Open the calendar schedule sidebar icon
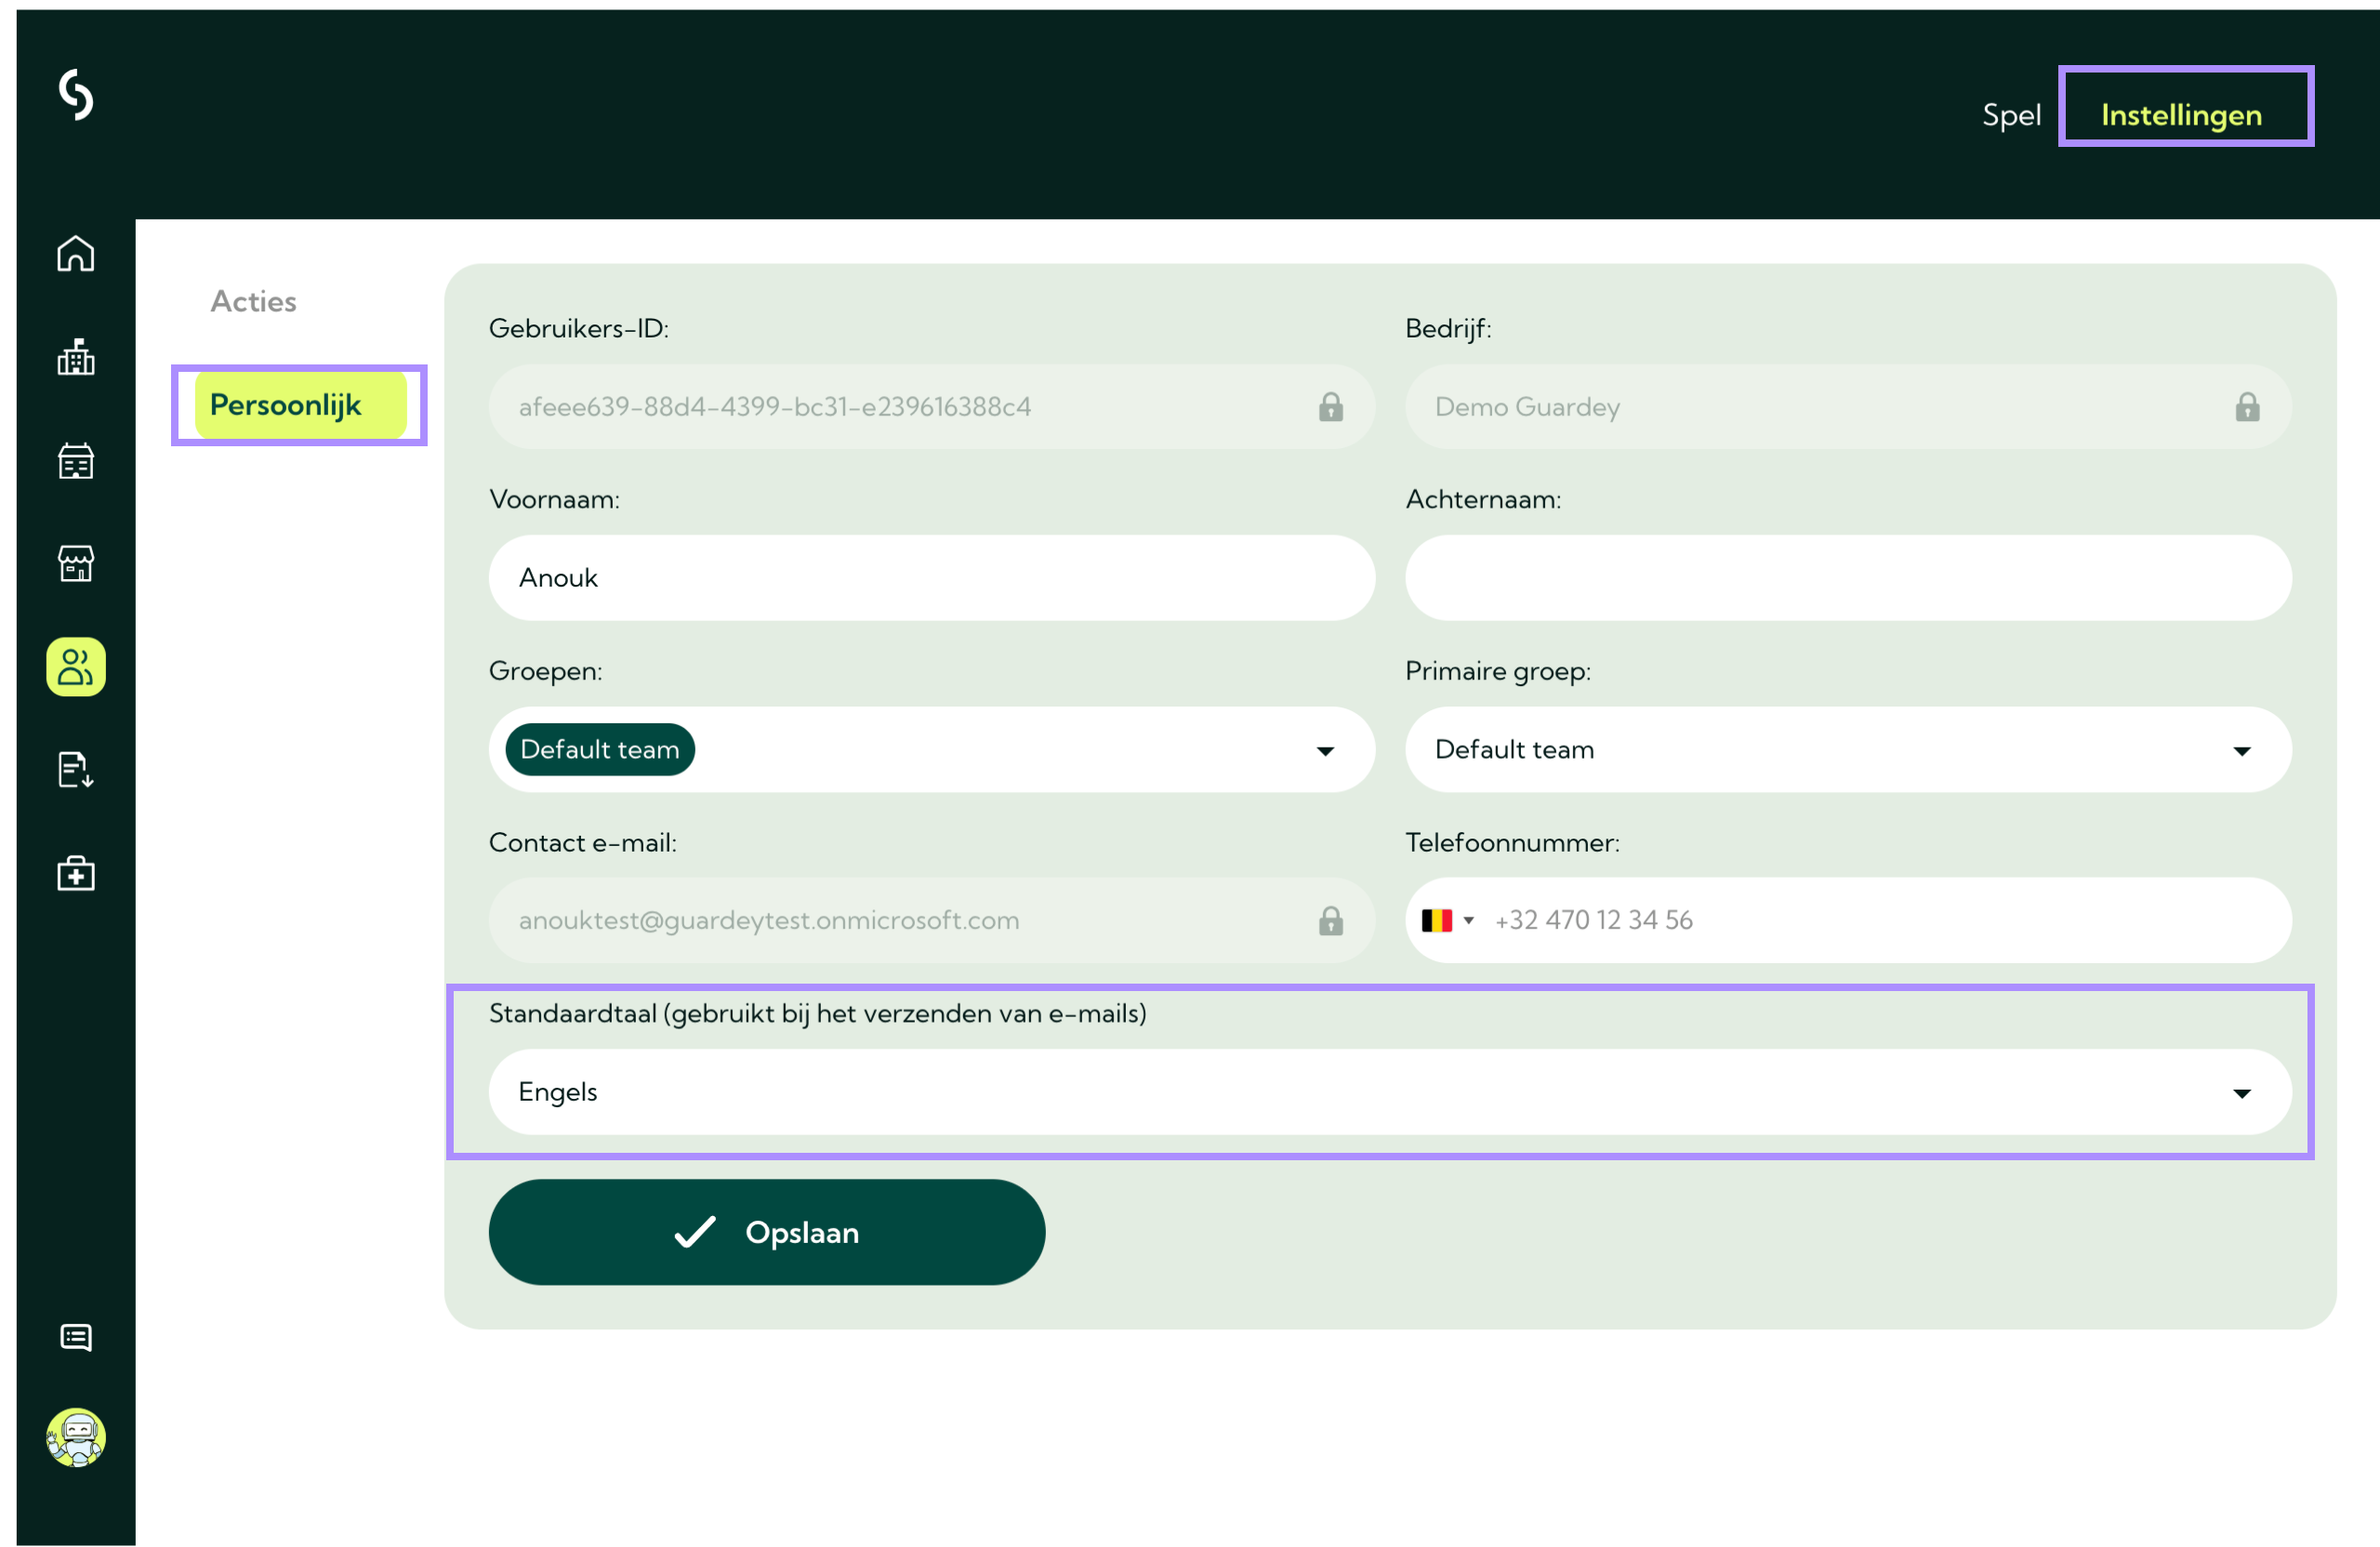This screenshot has height=1547, width=2380. [76, 461]
